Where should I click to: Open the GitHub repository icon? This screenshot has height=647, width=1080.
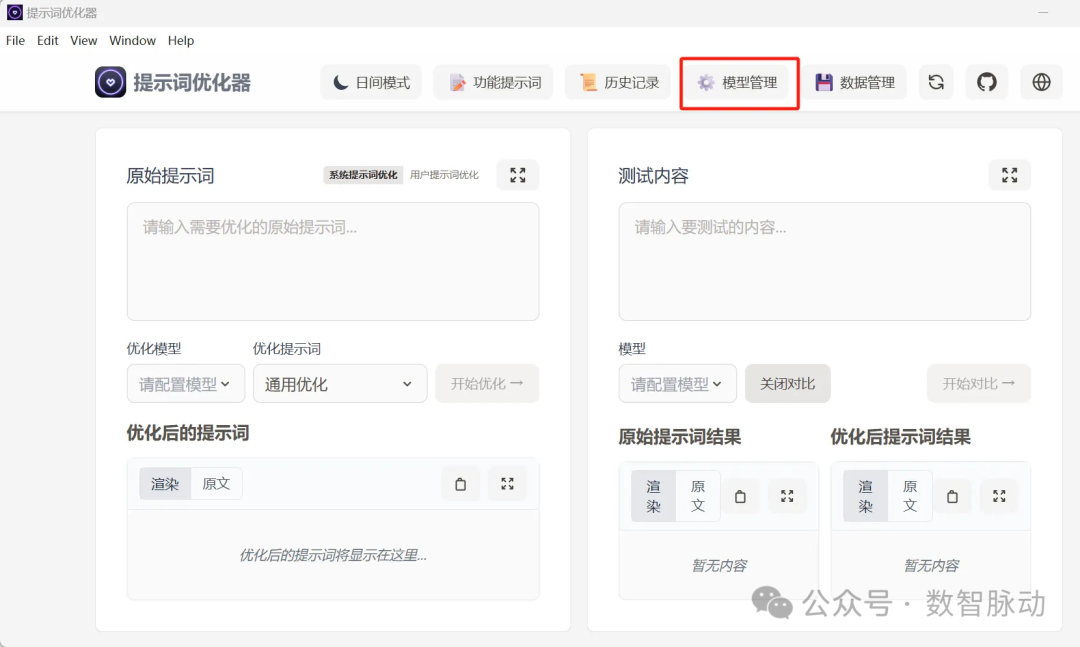[x=987, y=82]
